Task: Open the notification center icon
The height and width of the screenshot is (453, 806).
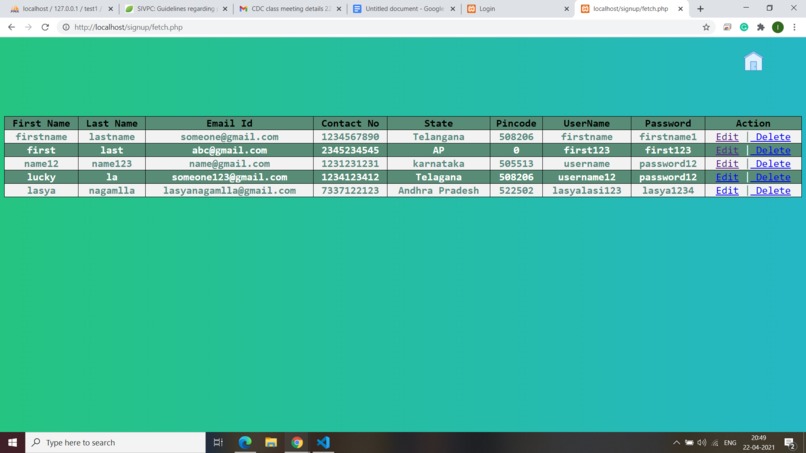Action: [x=790, y=443]
